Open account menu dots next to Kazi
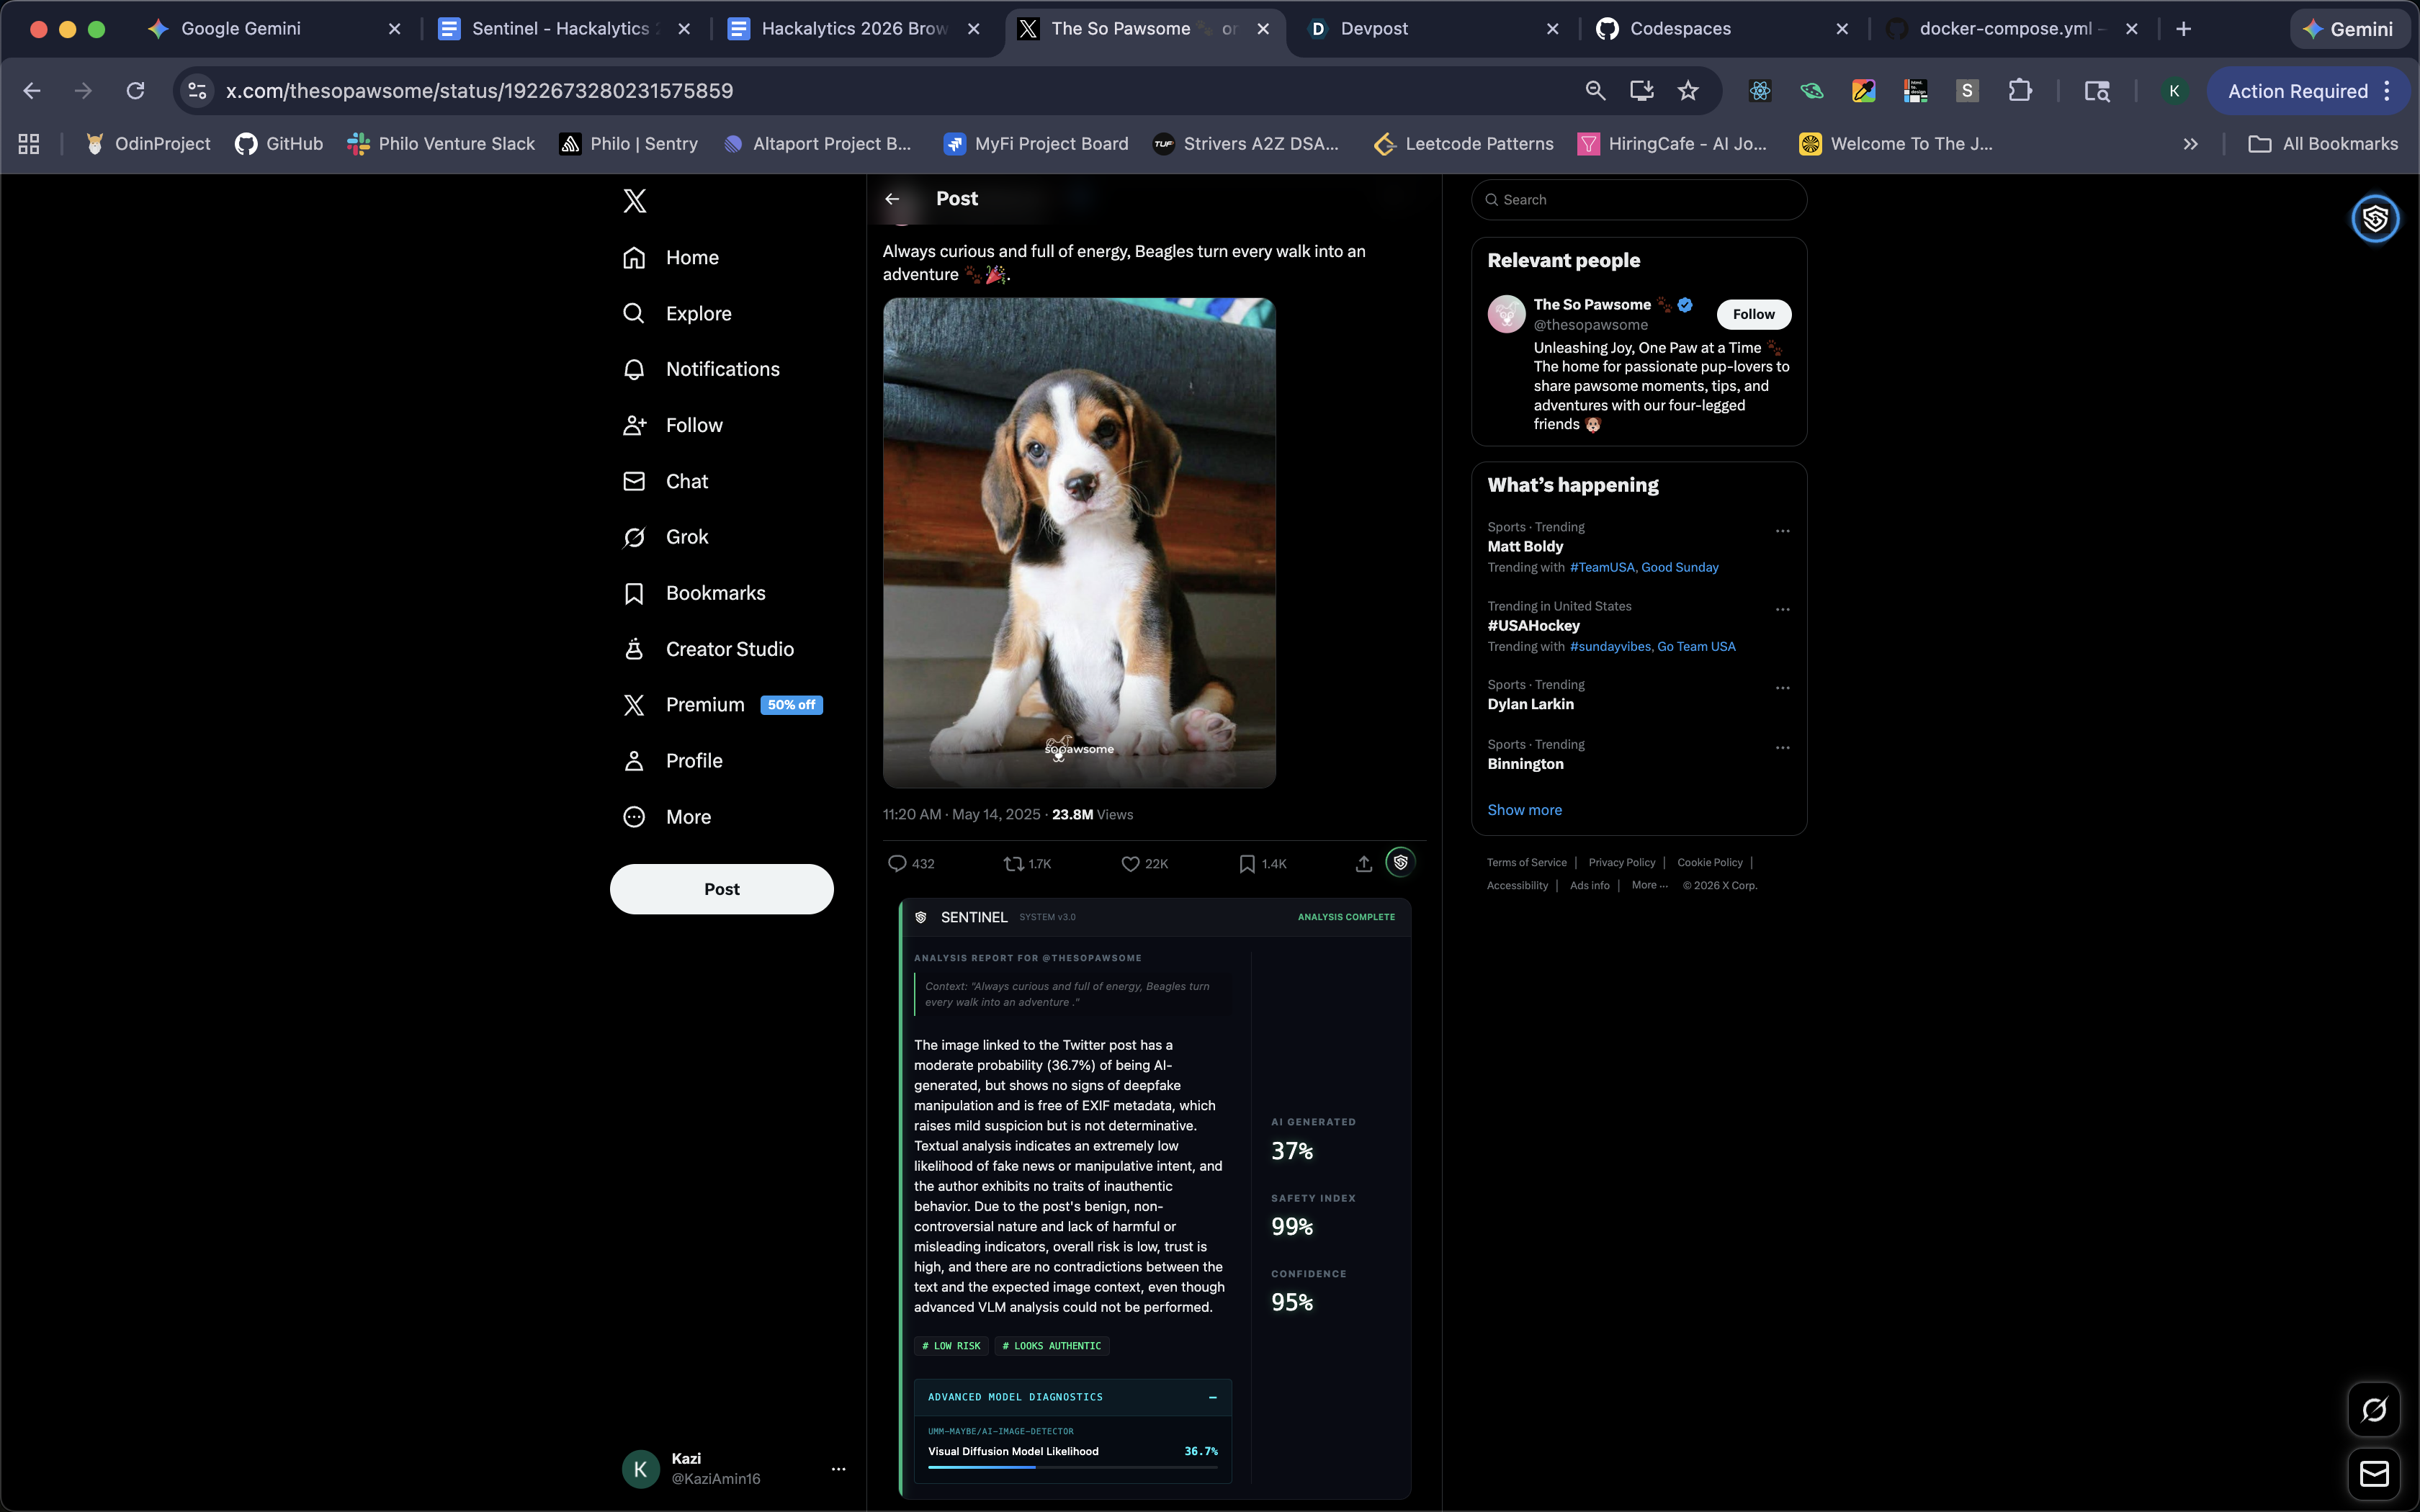2420x1512 pixels. pyautogui.click(x=838, y=1469)
